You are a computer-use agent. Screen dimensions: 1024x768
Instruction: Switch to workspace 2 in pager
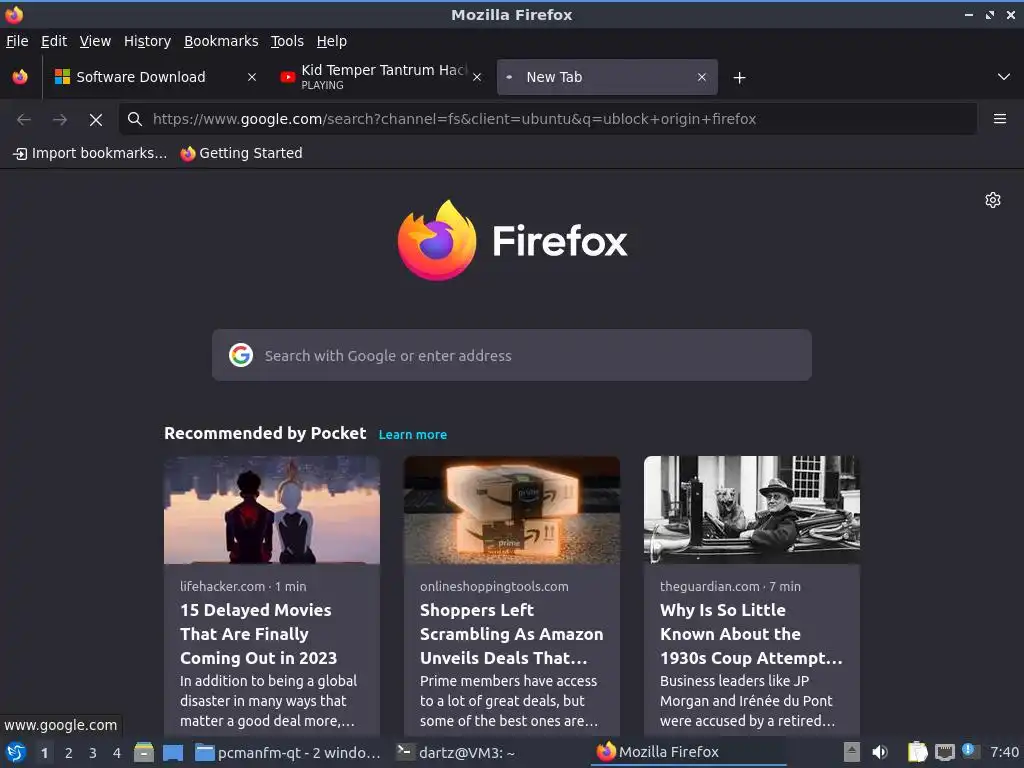coord(69,753)
